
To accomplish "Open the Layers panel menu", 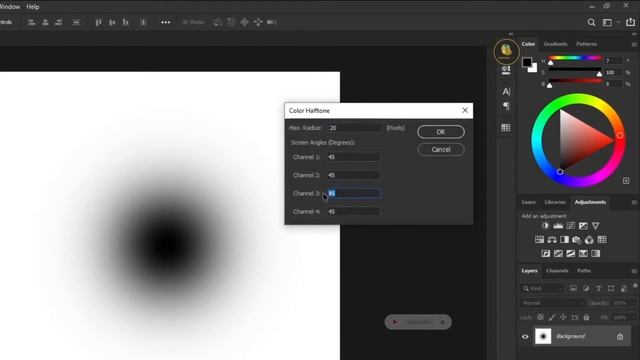I will (634, 271).
